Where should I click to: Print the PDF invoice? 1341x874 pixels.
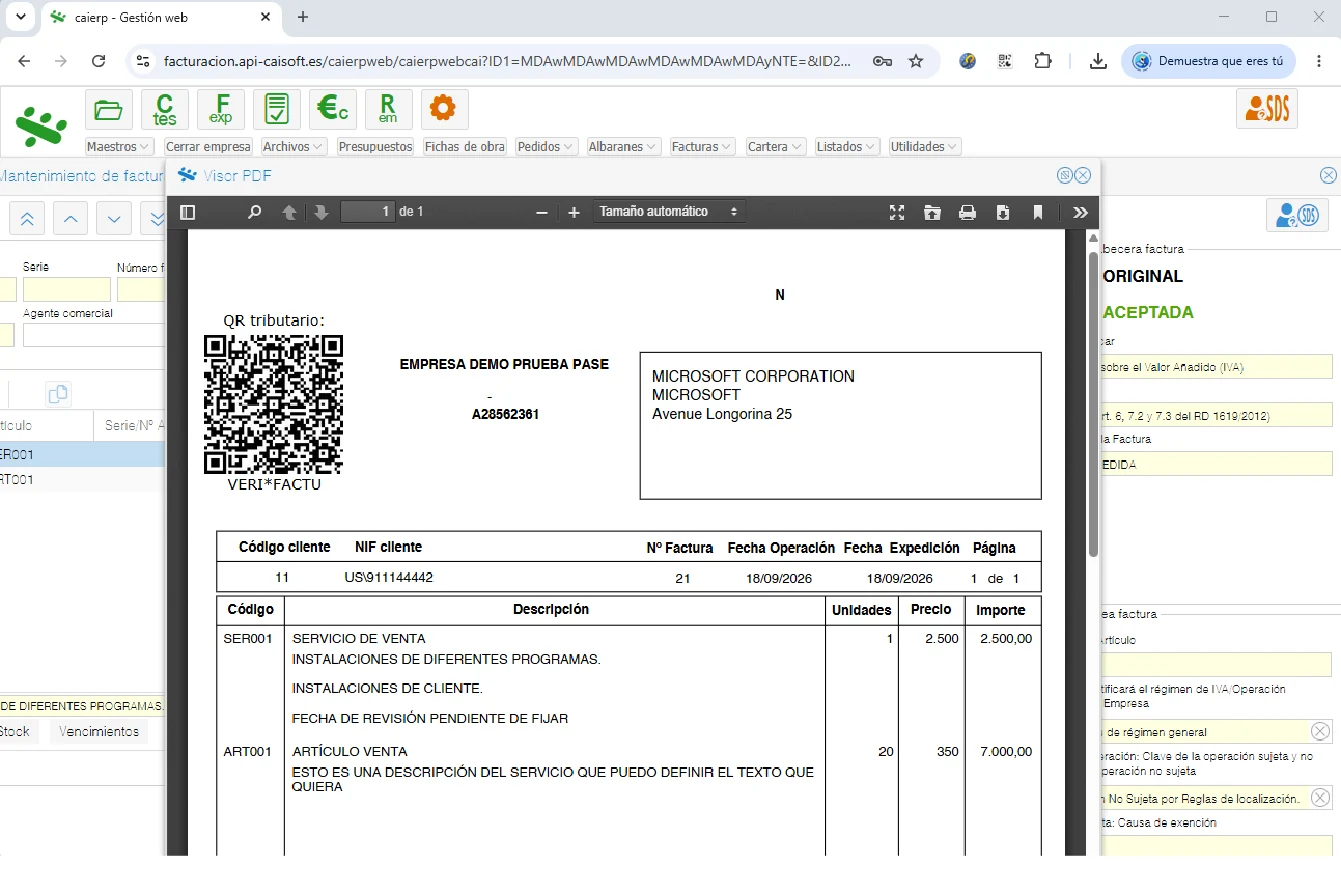(x=967, y=212)
